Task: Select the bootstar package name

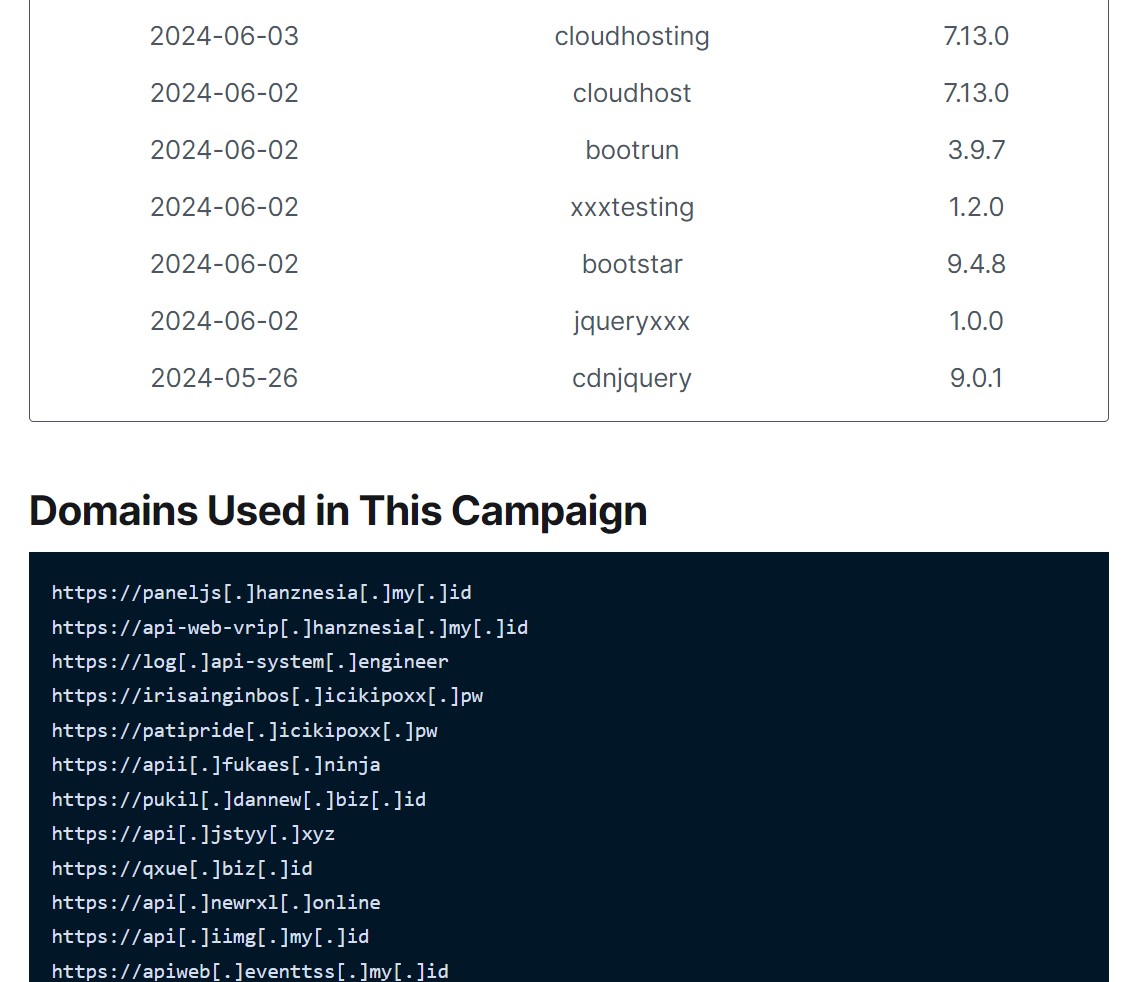Action: (x=632, y=264)
